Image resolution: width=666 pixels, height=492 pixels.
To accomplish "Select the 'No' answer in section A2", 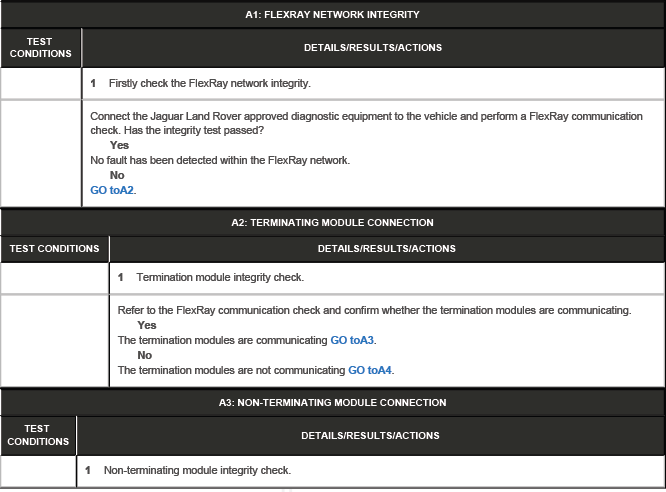I will [x=145, y=355].
